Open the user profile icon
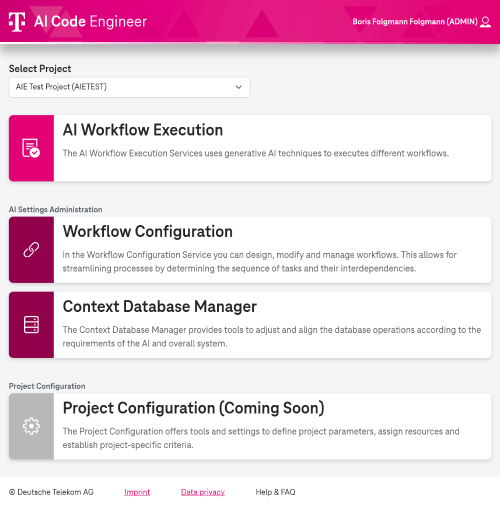 485,22
